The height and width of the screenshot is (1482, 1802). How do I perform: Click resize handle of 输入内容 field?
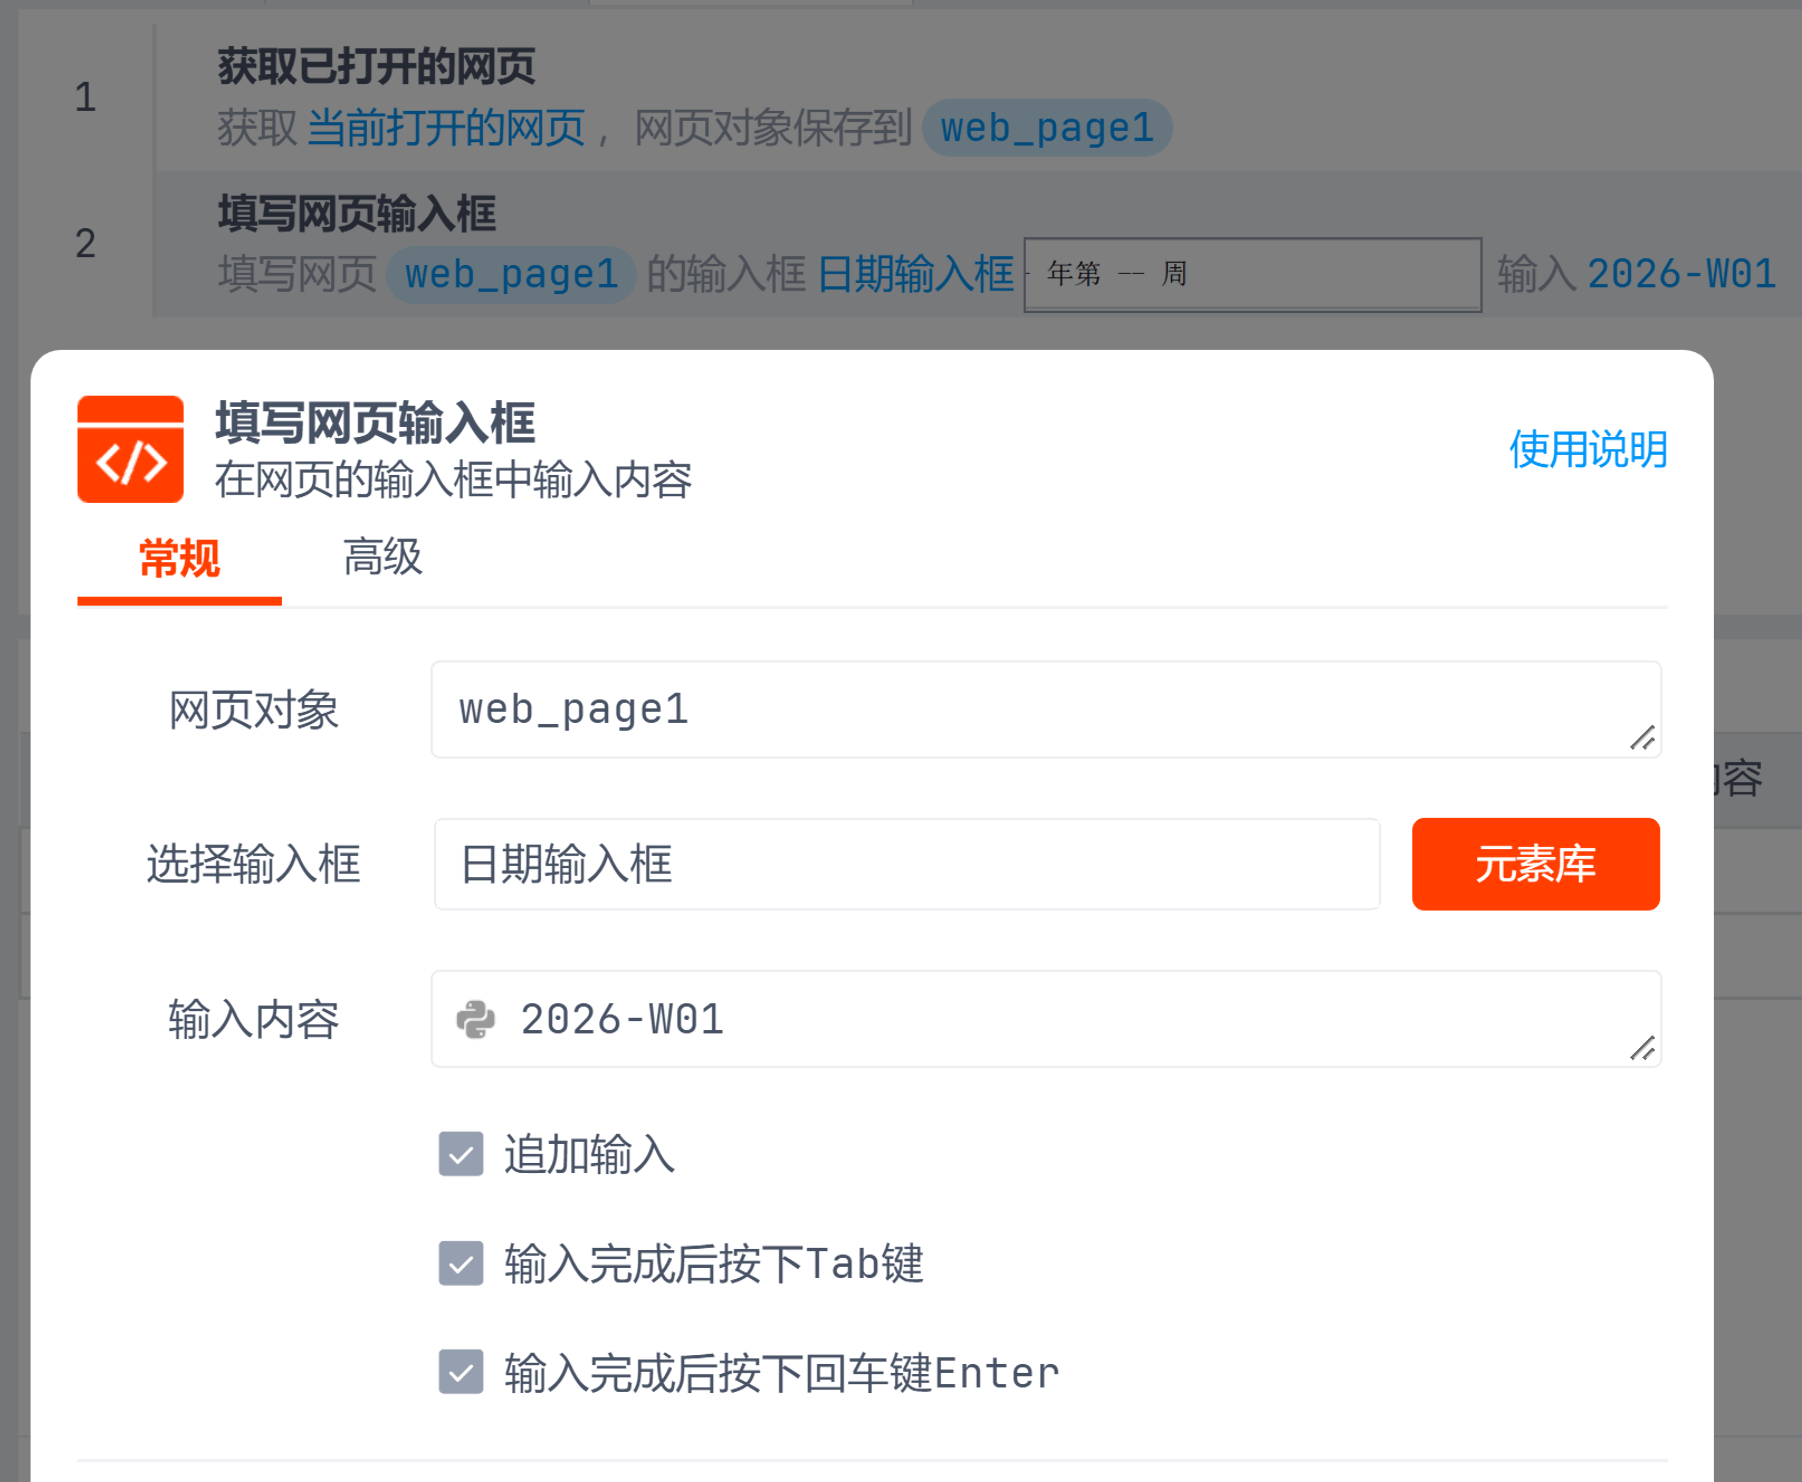point(1641,1048)
